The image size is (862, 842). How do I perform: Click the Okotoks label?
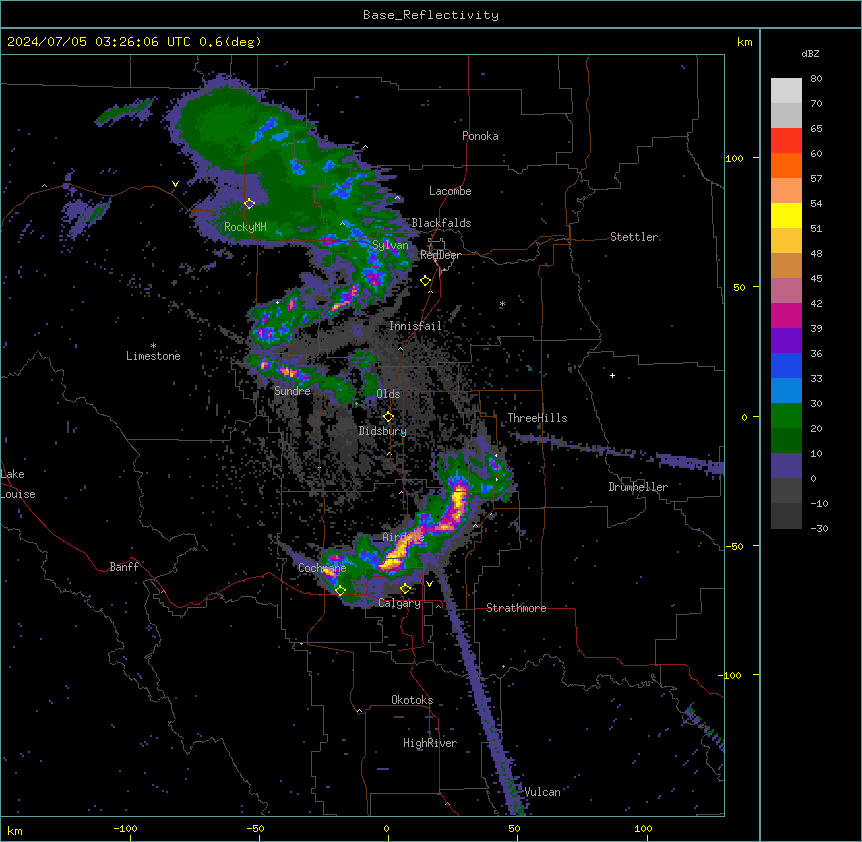(x=412, y=700)
